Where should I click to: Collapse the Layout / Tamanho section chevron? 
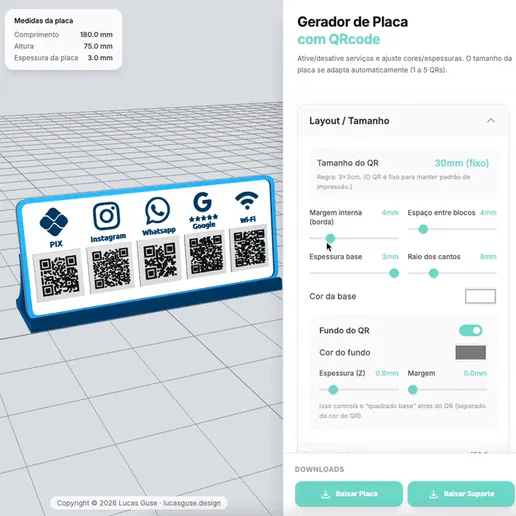(x=491, y=121)
